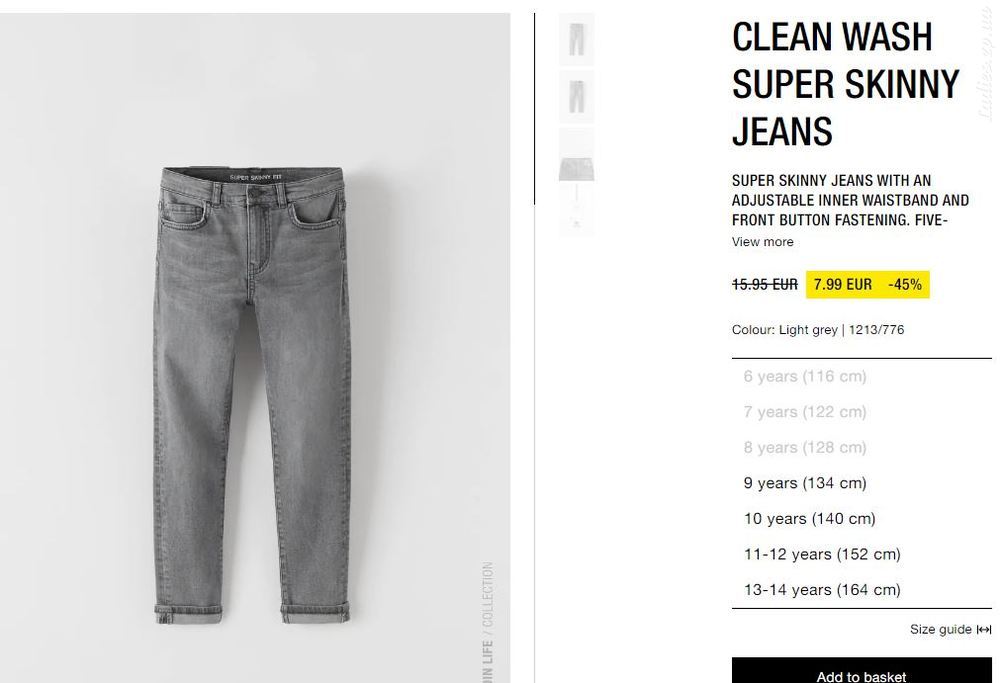Expand description with View more
This screenshot has height=683, width=1000.
(x=763, y=242)
